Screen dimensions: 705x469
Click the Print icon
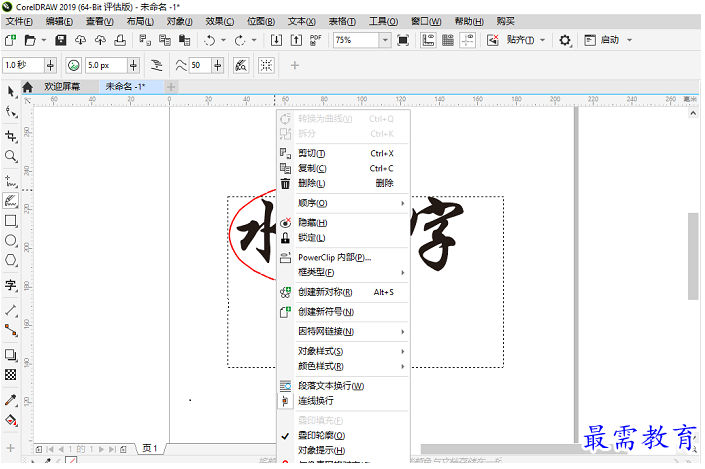(x=120, y=40)
